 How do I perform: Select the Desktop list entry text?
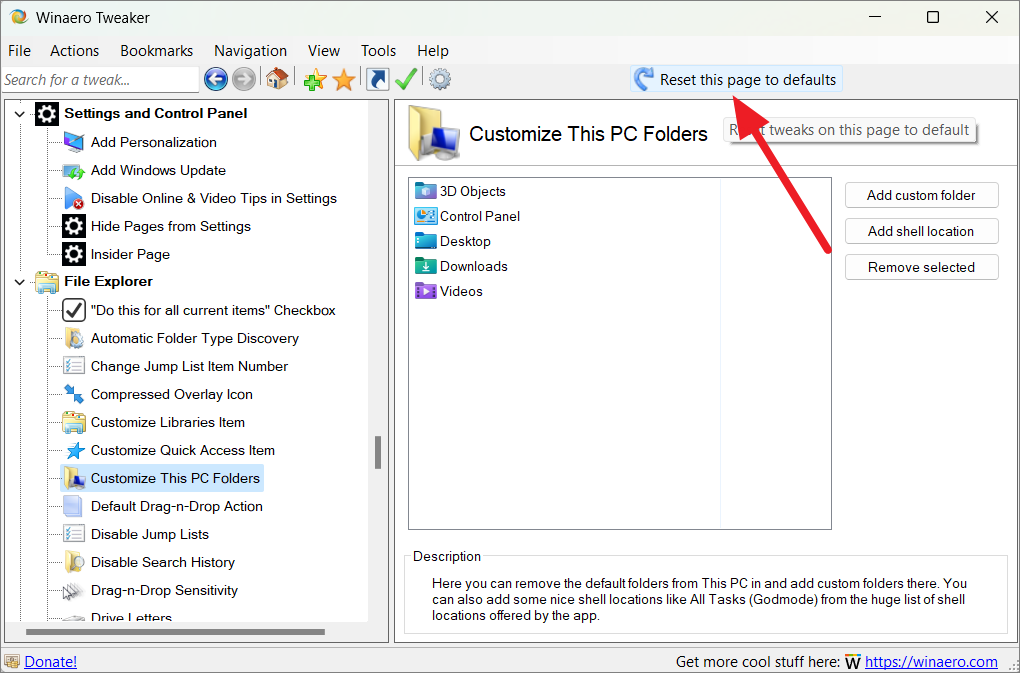tap(465, 241)
